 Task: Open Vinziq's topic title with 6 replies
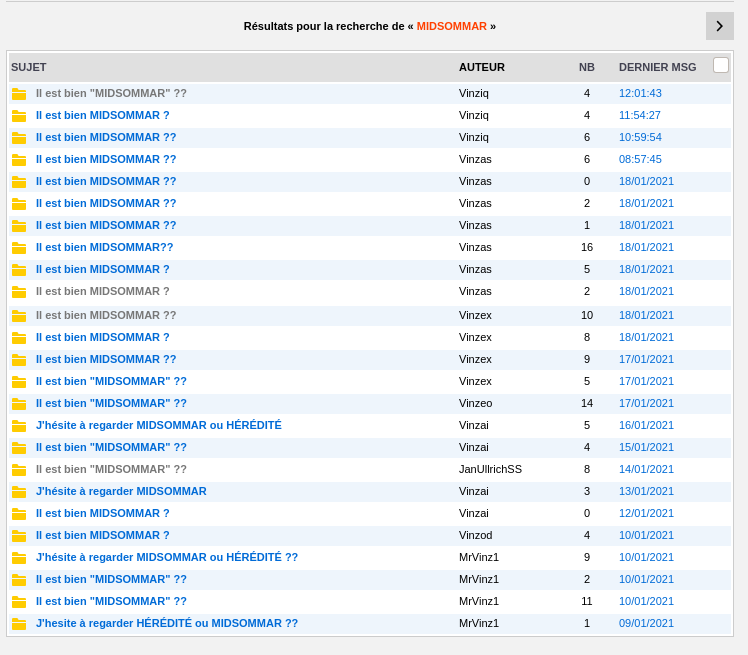coord(106,137)
